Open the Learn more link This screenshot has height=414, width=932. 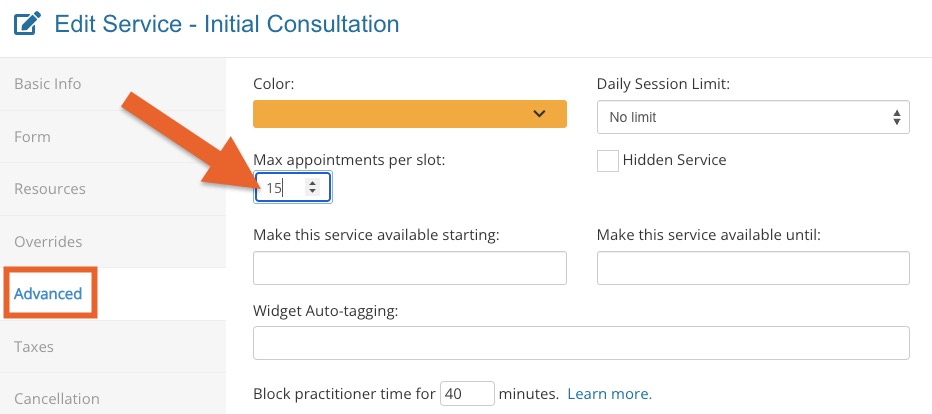609,393
